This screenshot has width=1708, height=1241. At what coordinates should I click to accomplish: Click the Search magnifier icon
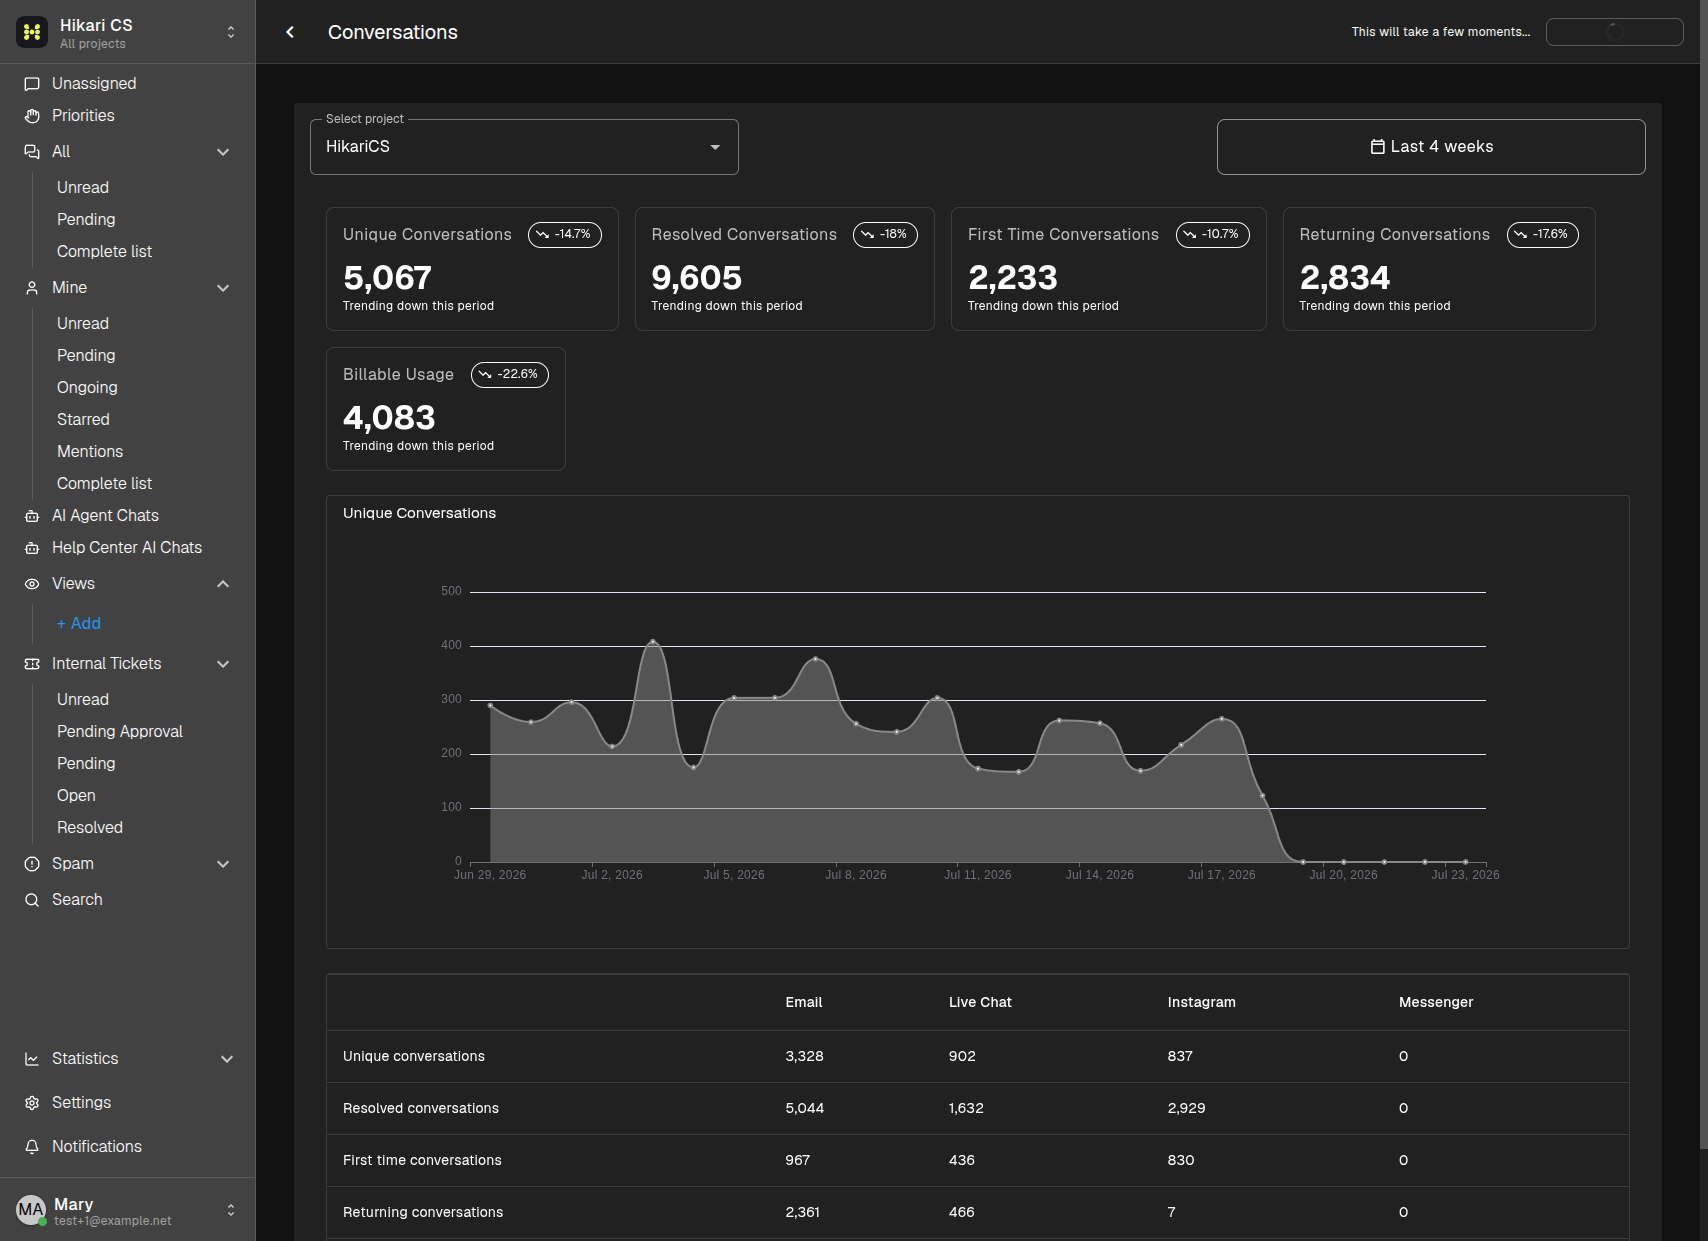[x=32, y=900]
